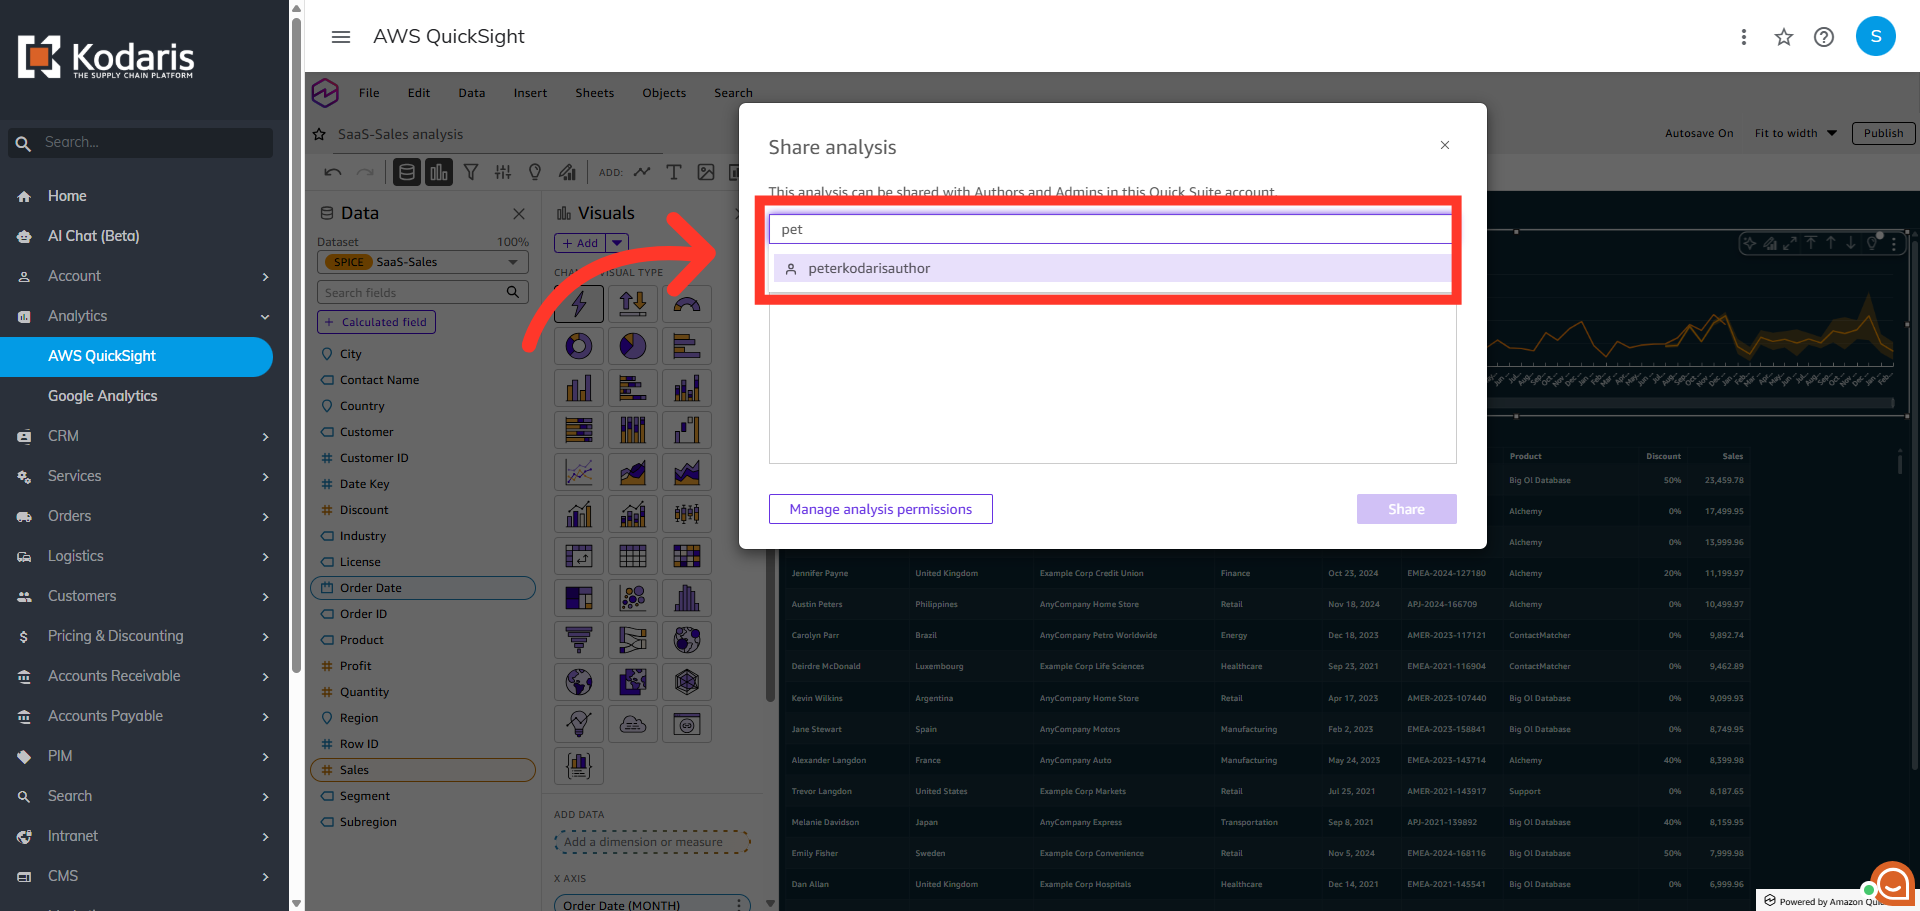Open the Objects menu
This screenshot has width=1920, height=911.
point(664,93)
